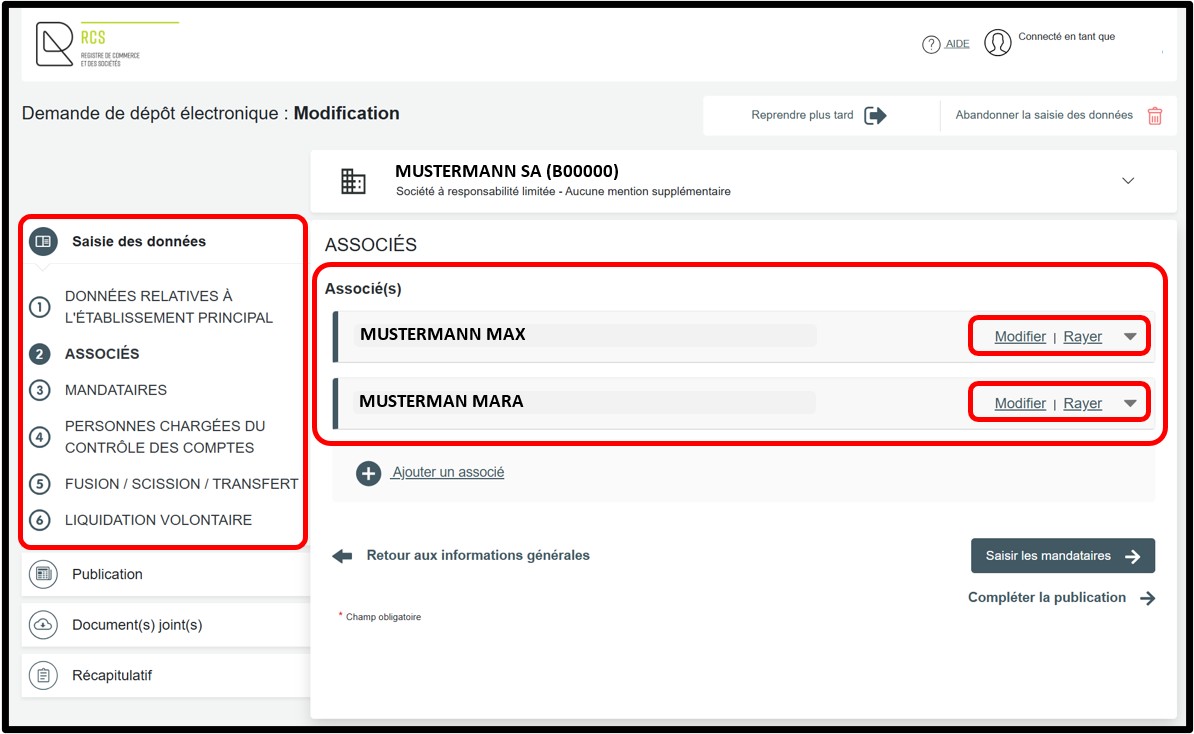Click the trash icon to abandon data entry
The height and width of the screenshot is (734, 1194).
pyautogui.click(x=1155, y=115)
